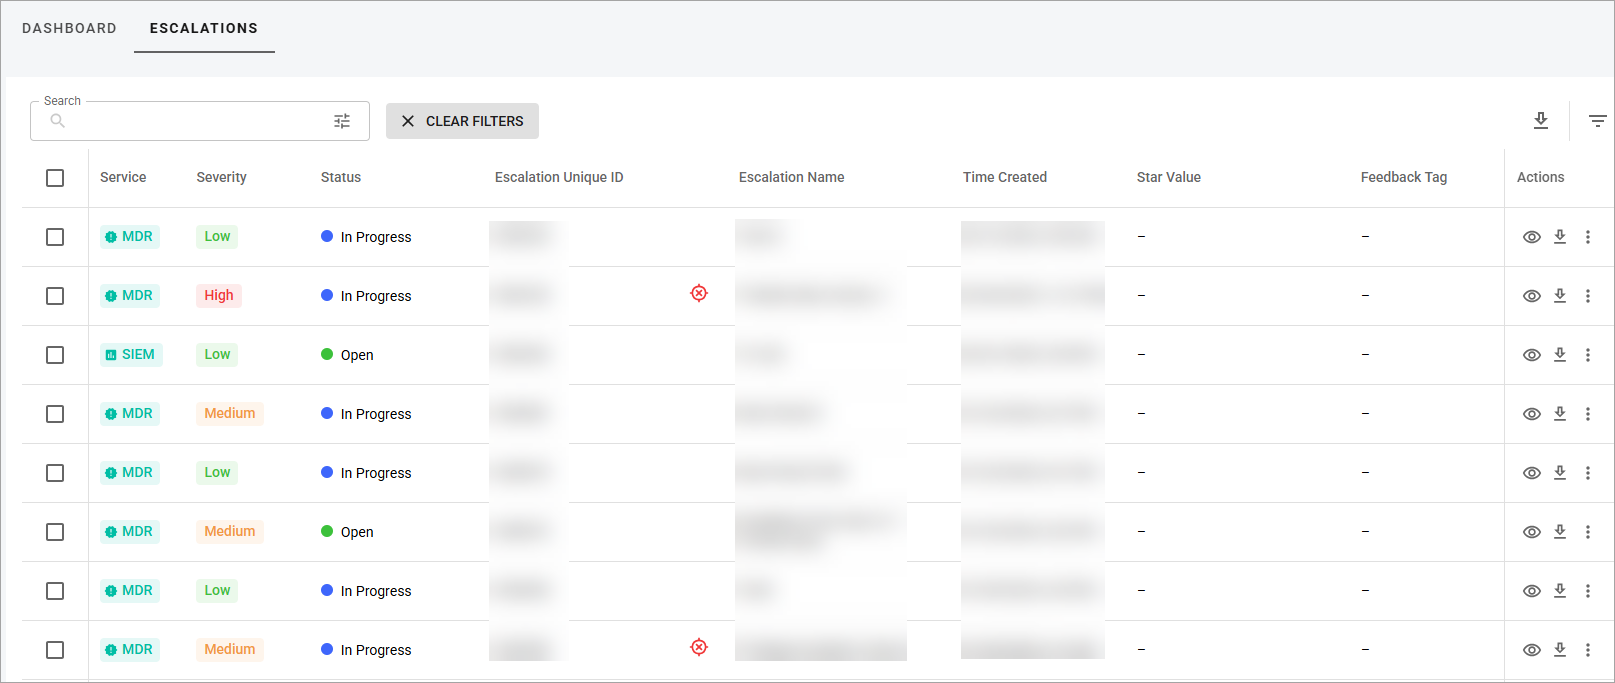The height and width of the screenshot is (683, 1615).
Task: View details via eye icon in Medium Open row
Action: tap(1531, 532)
